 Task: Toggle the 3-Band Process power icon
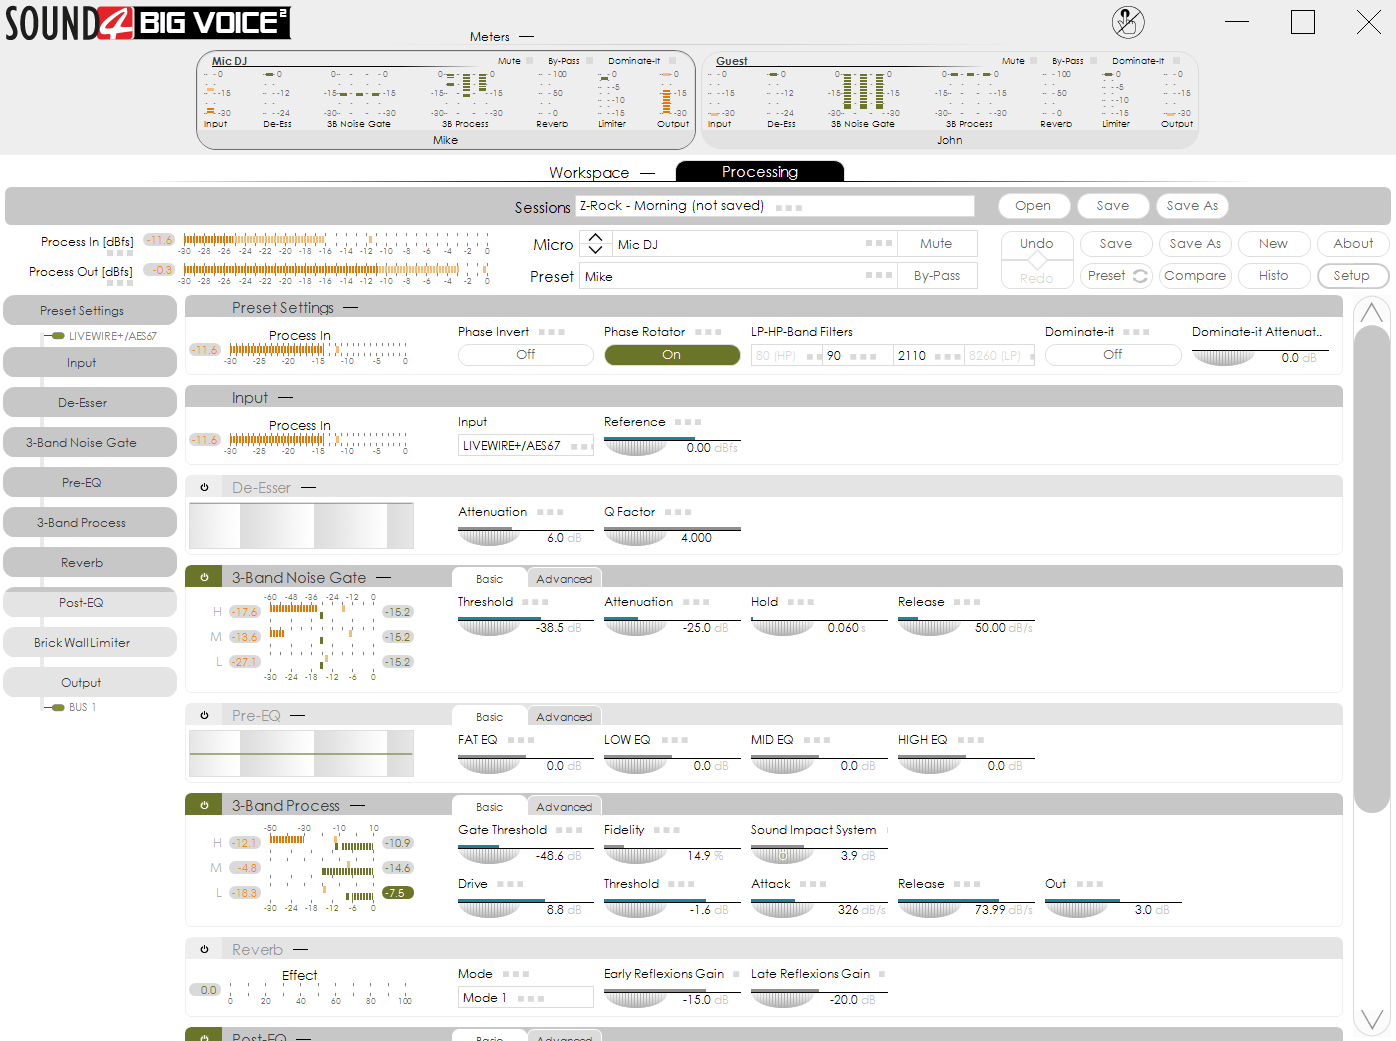tap(204, 806)
